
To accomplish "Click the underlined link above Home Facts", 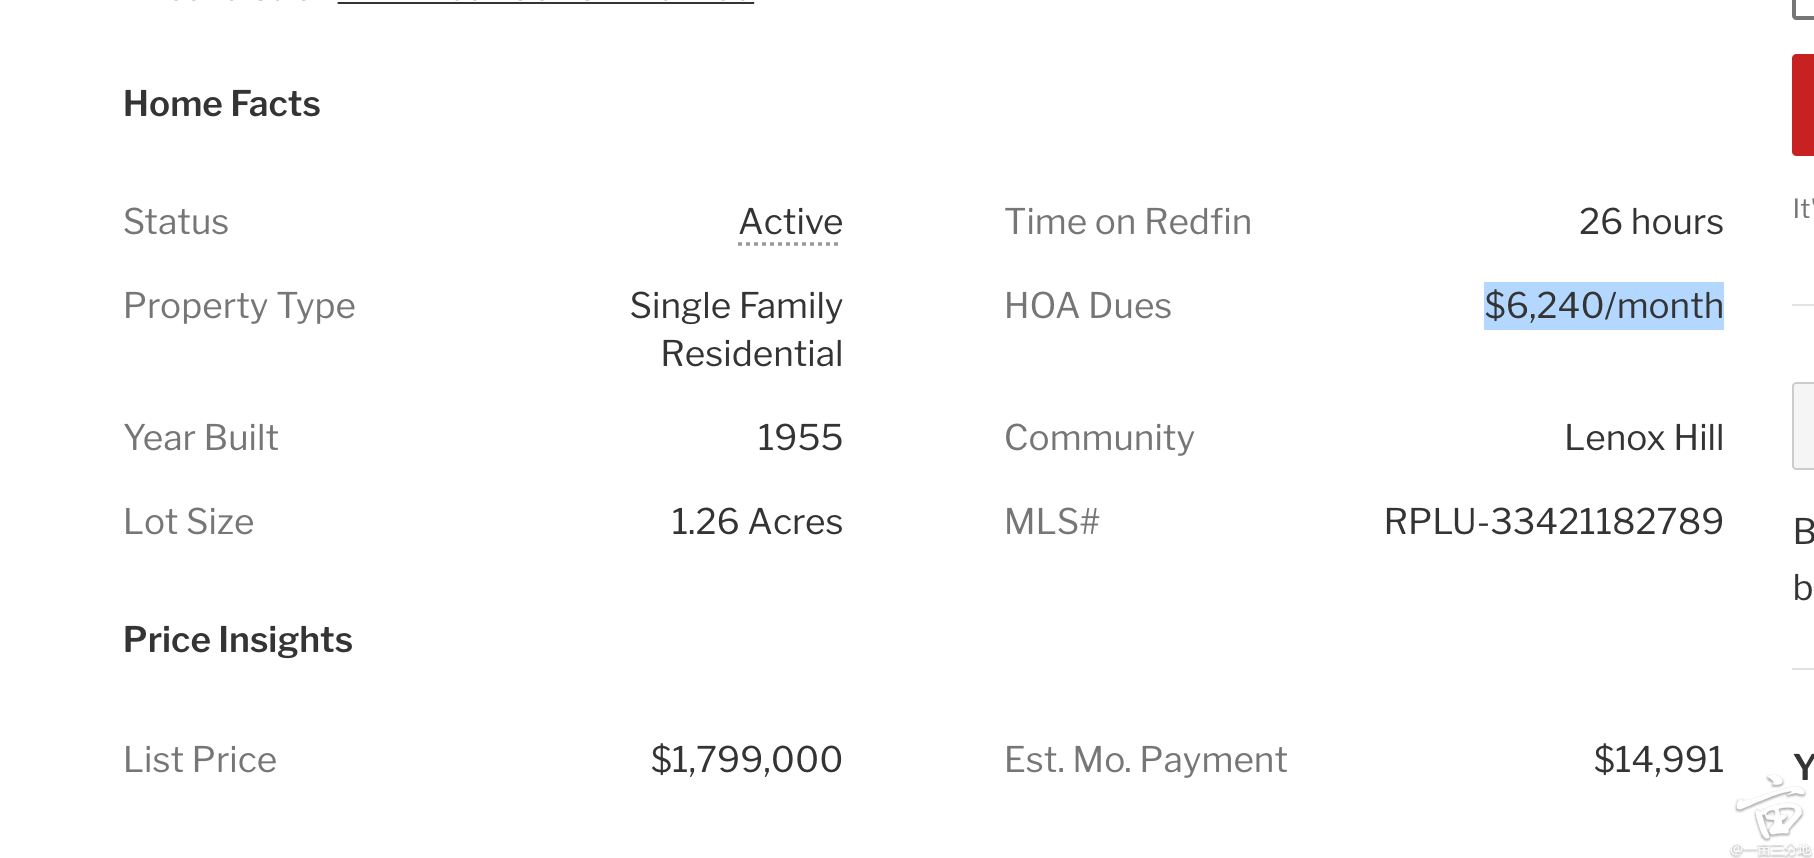I will 545,3.
